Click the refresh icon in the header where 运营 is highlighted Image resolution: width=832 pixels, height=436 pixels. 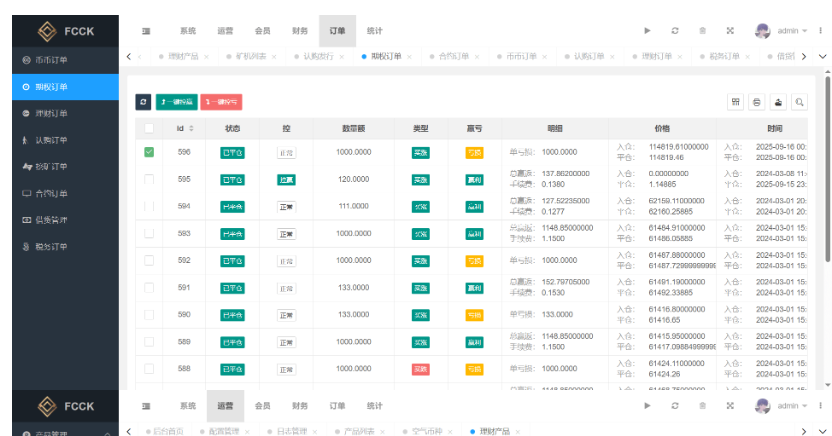coord(675,406)
